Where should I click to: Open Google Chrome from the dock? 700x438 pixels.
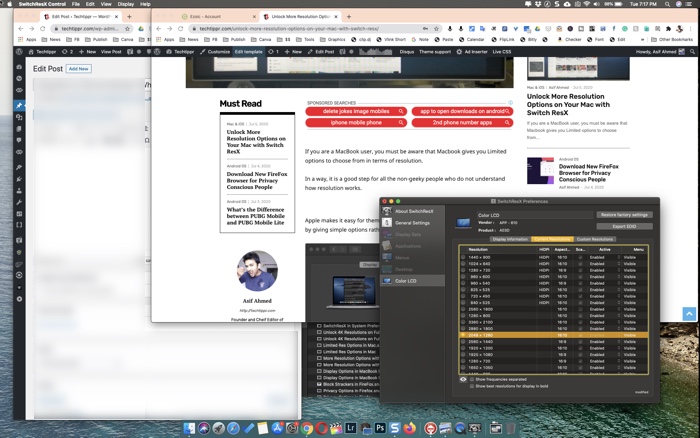click(307, 428)
